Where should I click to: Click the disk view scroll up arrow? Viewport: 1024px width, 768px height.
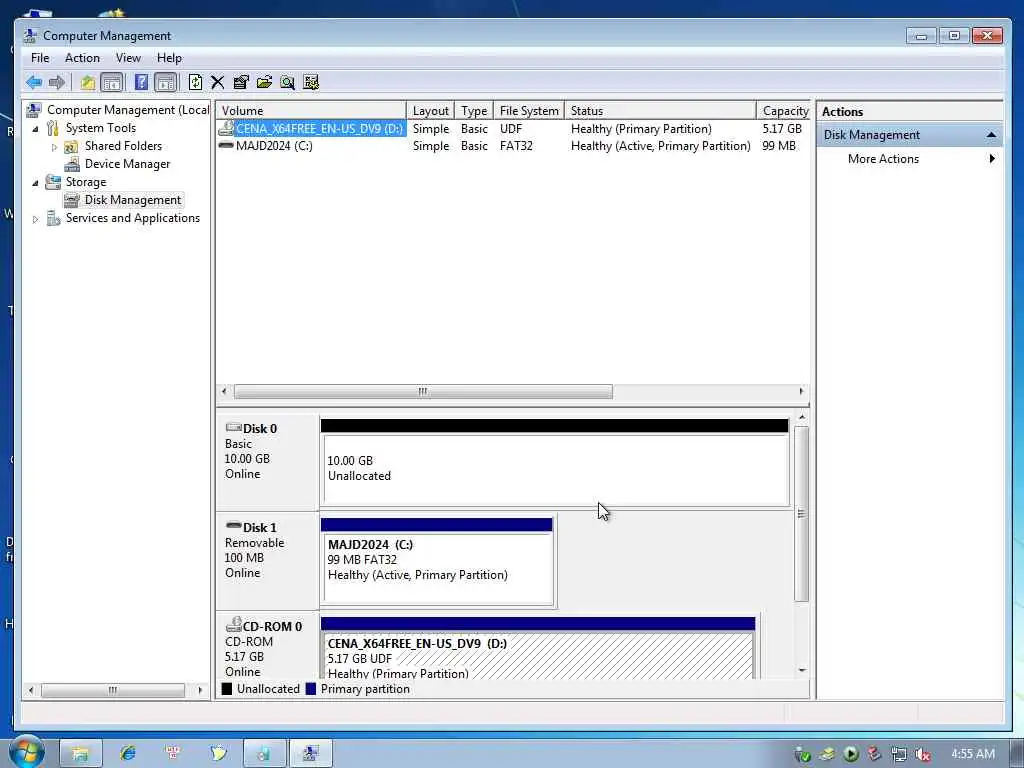(801, 417)
